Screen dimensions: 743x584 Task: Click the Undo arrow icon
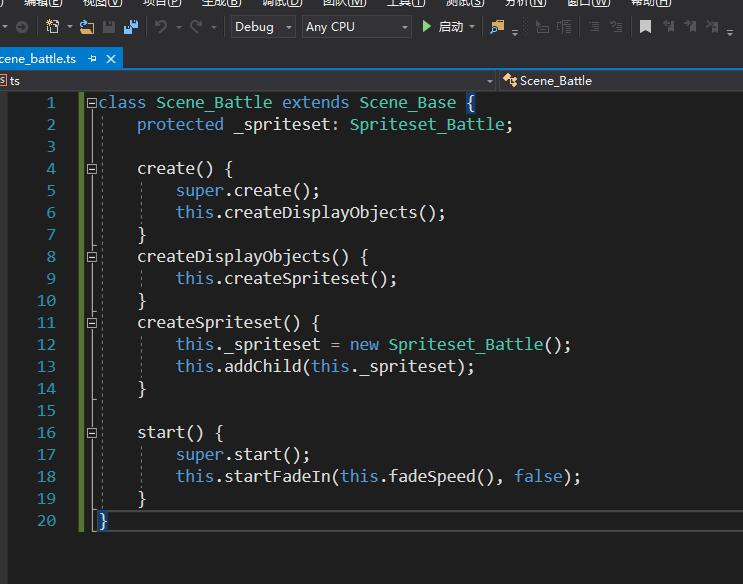pyautogui.click(x=161, y=27)
